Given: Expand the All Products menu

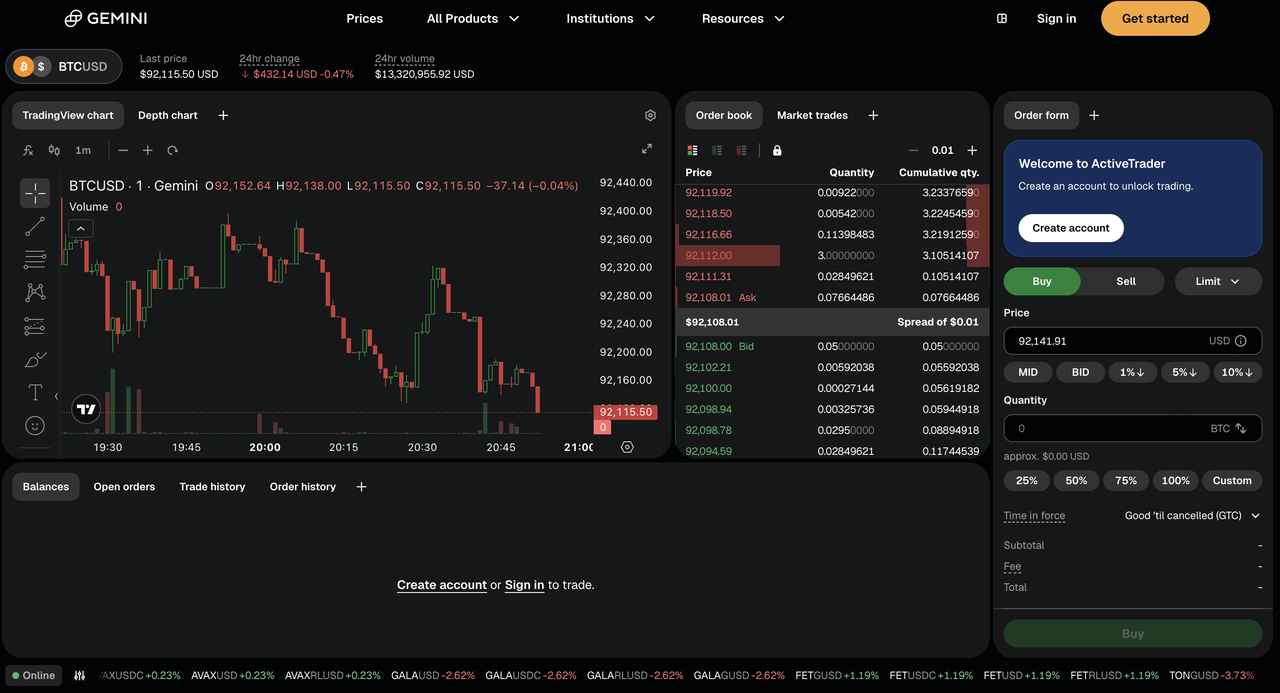Looking at the screenshot, I should pyautogui.click(x=473, y=18).
